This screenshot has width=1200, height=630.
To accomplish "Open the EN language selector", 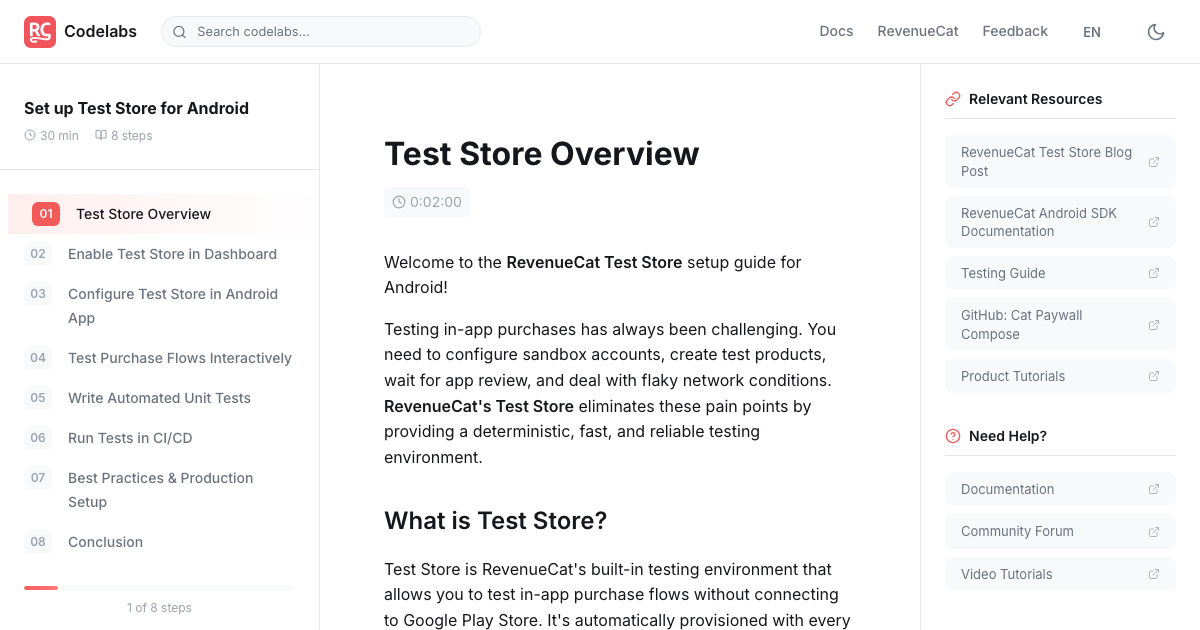I will 1092,32.
